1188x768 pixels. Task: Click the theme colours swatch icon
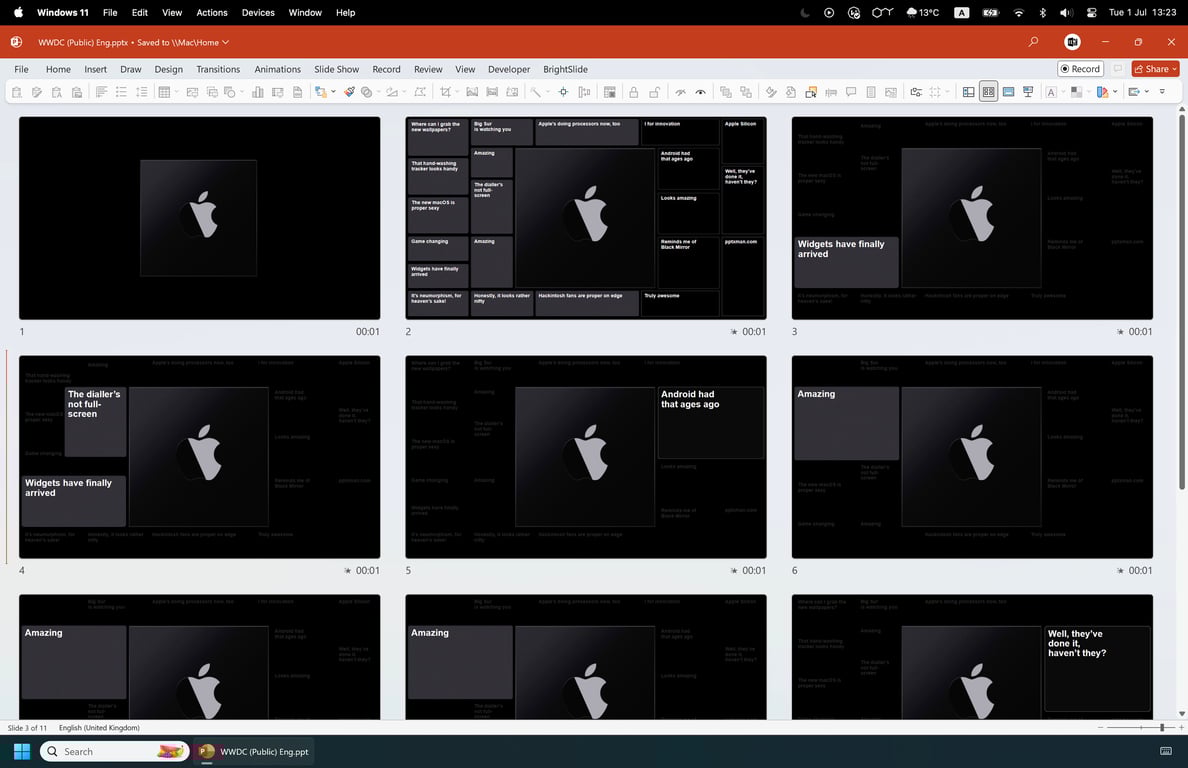pyautogui.click(x=1102, y=92)
